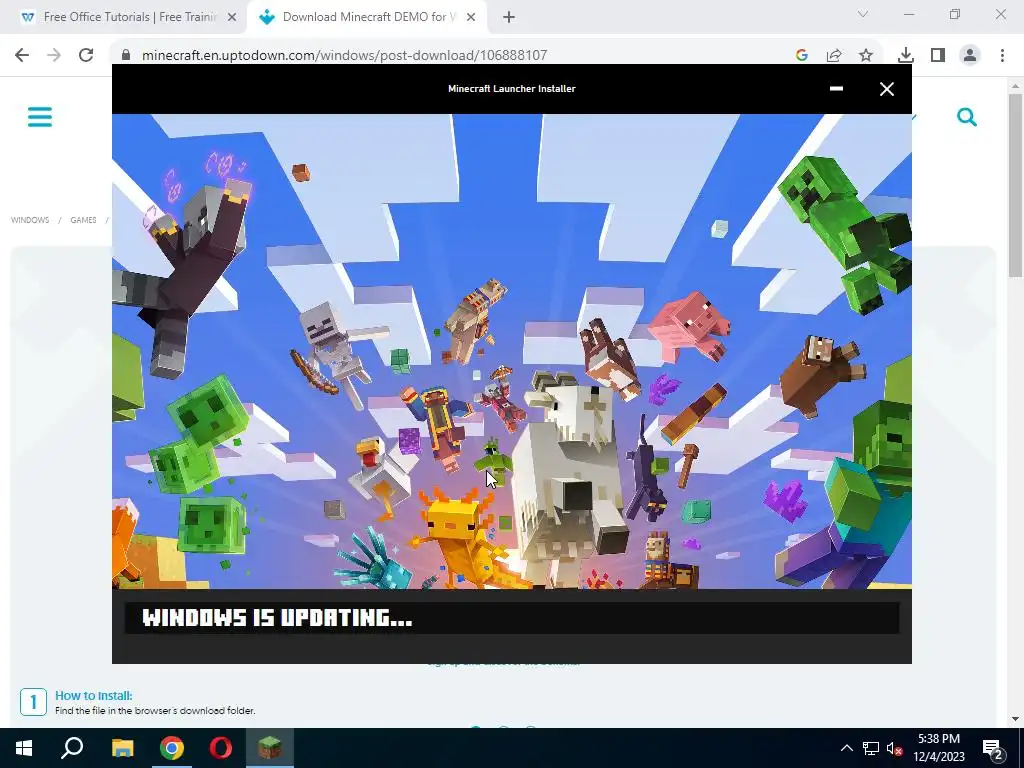
Task: Click the Windows is updating status bar
Action: tap(511, 617)
